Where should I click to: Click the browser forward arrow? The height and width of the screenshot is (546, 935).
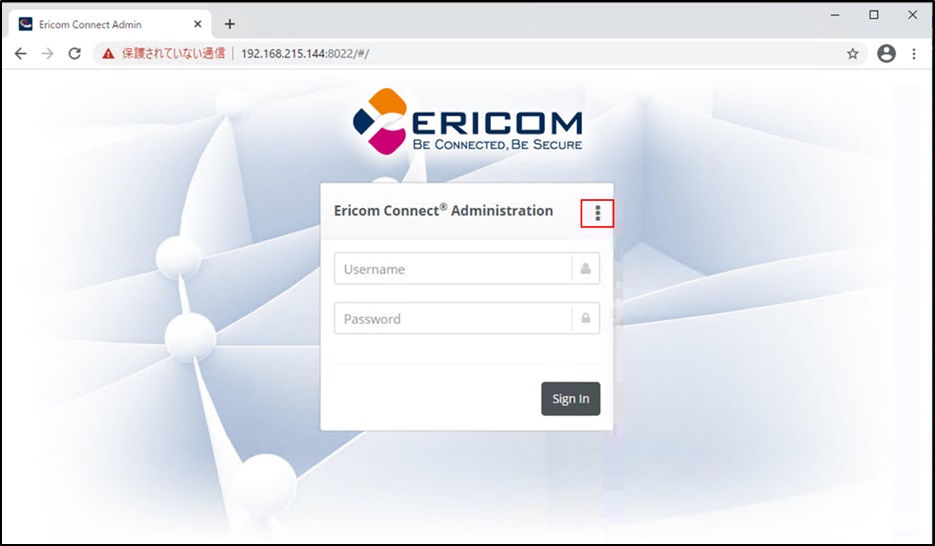tap(47, 54)
